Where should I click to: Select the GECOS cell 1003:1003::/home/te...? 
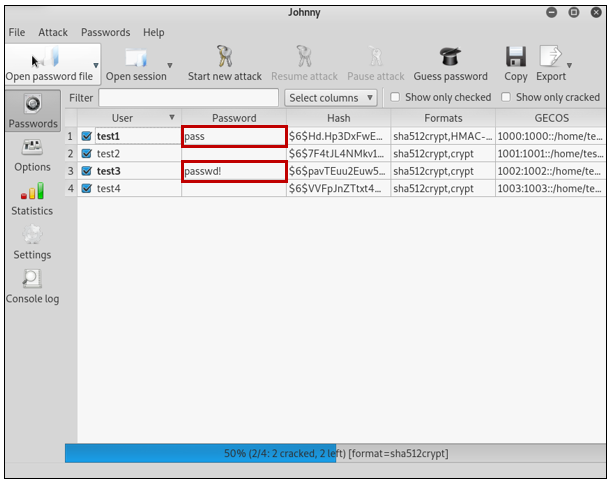[x=551, y=188]
